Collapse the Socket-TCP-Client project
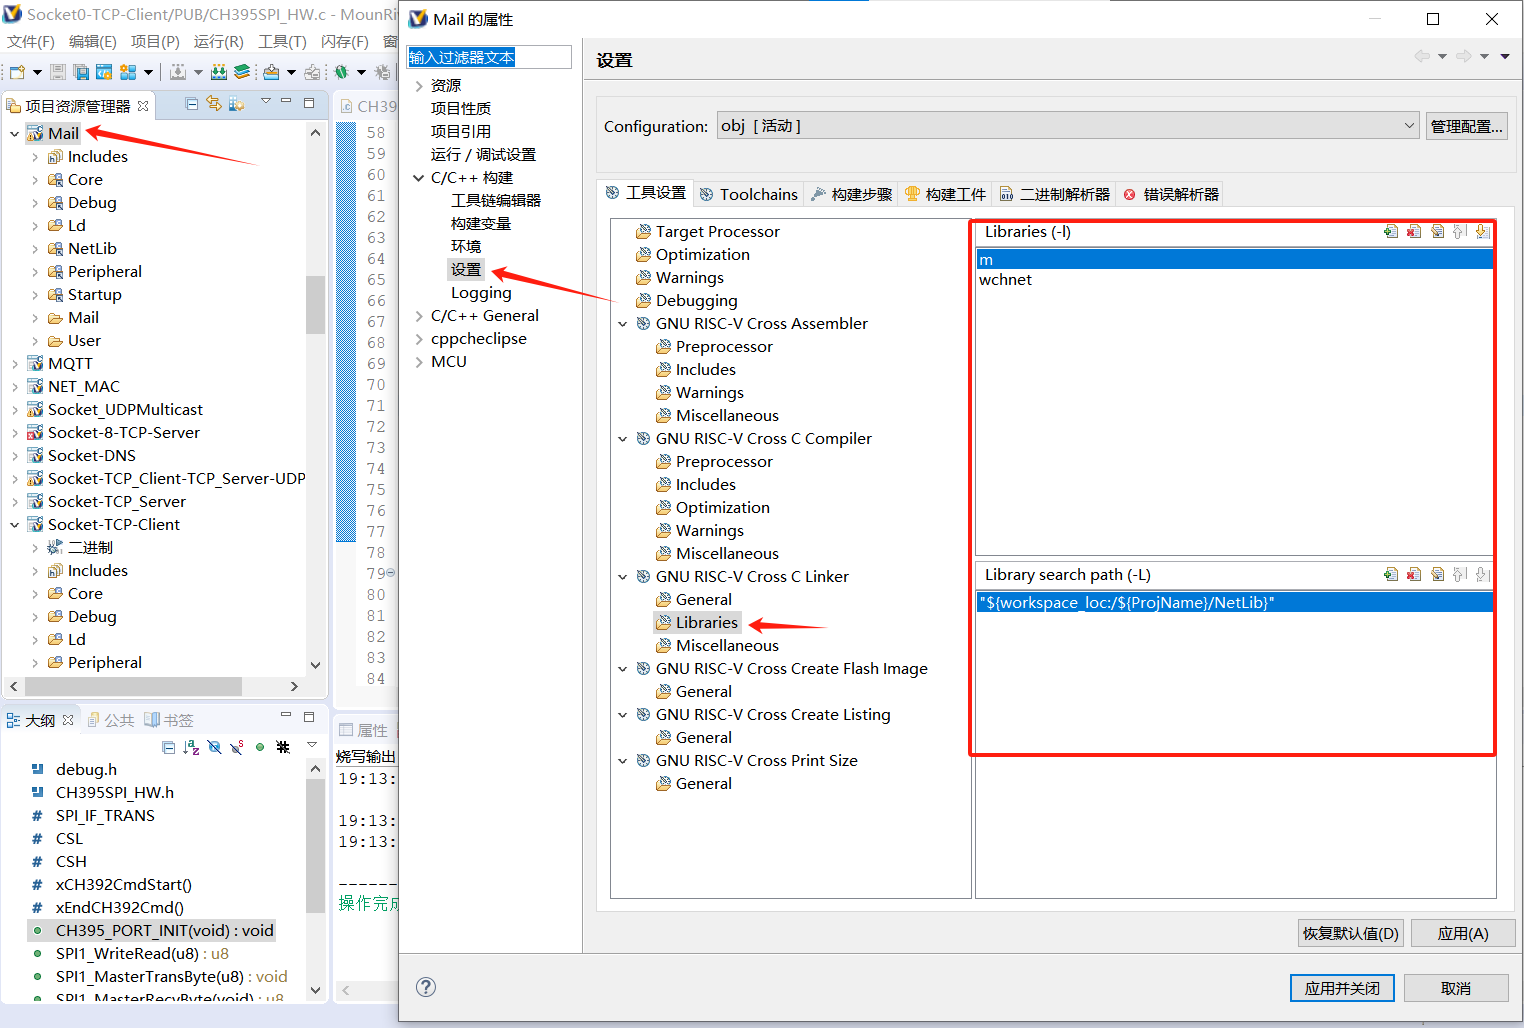This screenshot has width=1524, height=1028. tap(14, 525)
